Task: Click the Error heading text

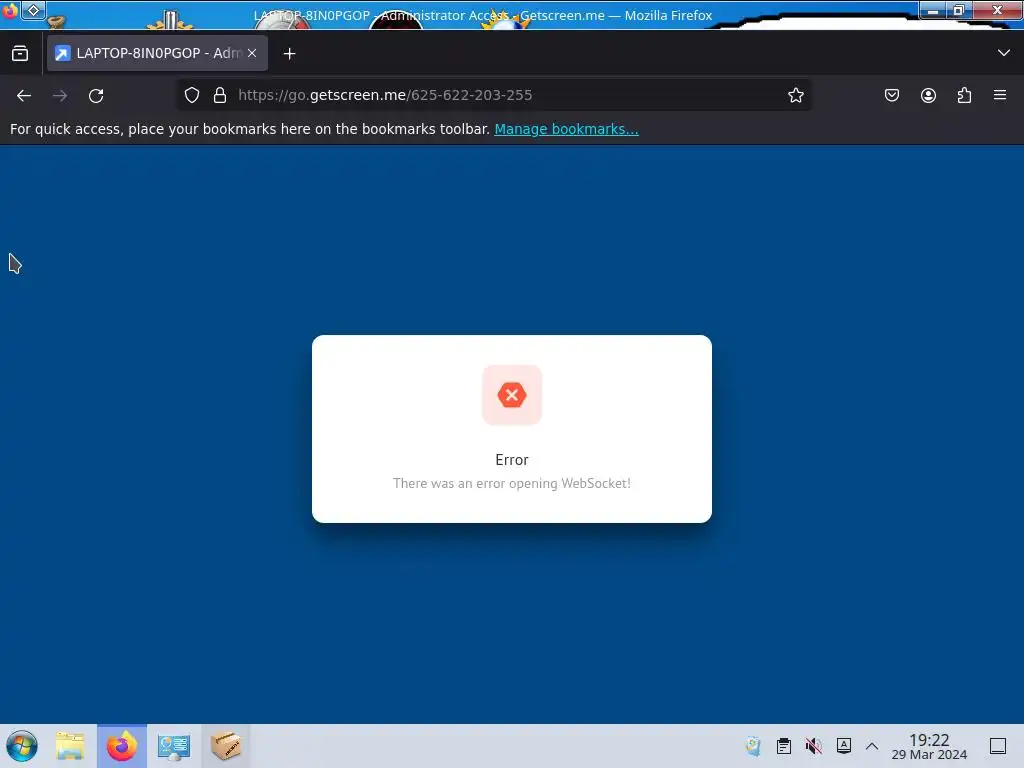Action: tap(511, 460)
